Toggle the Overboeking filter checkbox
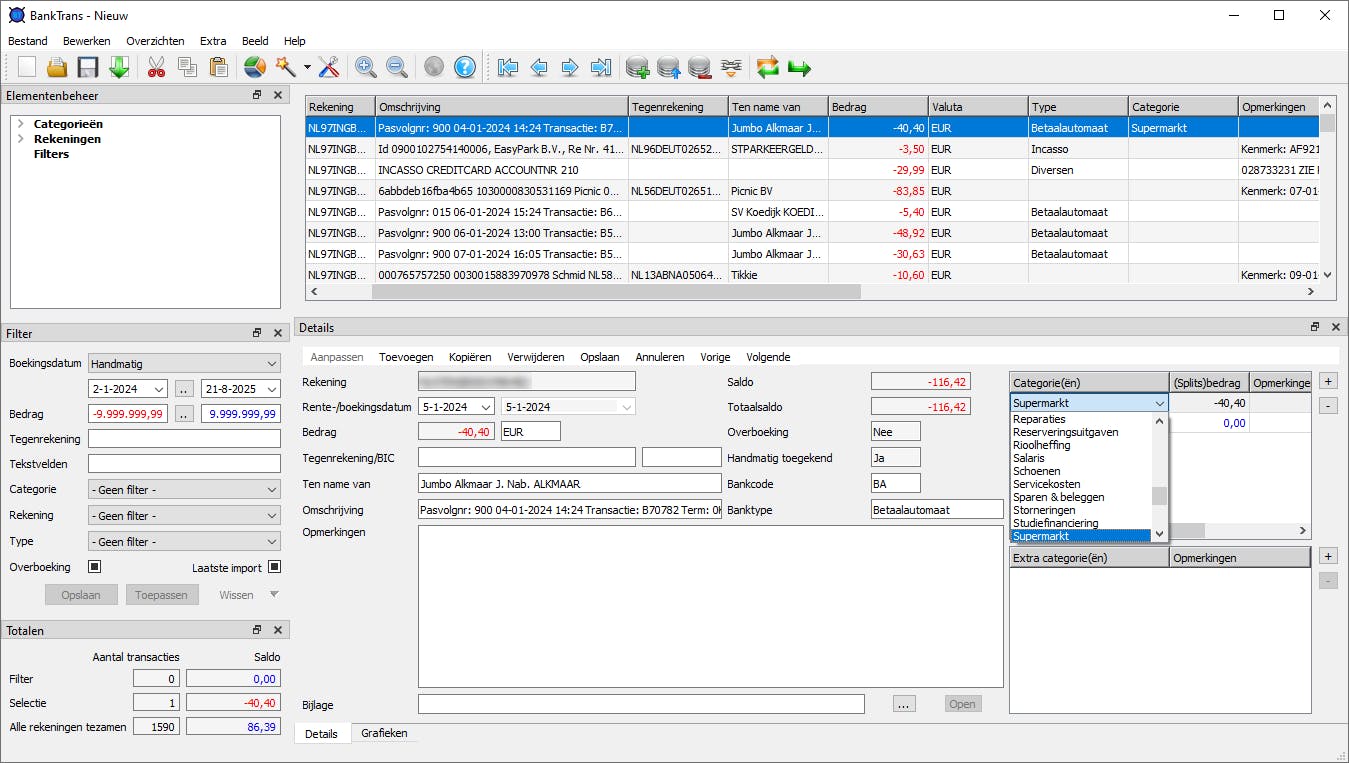Image resolution: width=1349 pixels, height=763 pixels. click(95, 567)
